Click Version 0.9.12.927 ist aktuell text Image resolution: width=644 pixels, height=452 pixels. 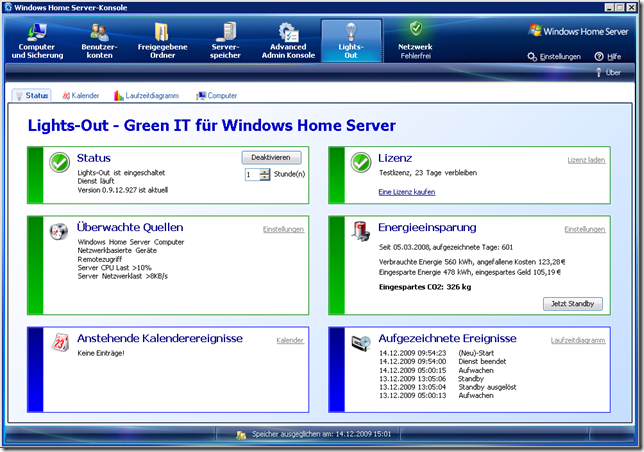pos(122,190)
